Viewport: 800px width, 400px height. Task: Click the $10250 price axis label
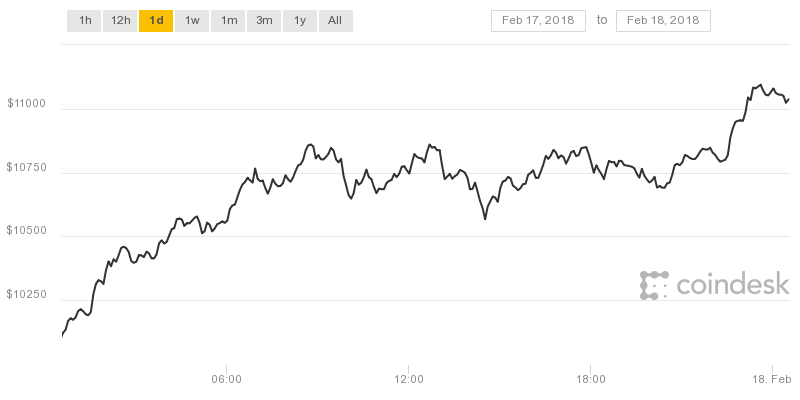point(27,294)
